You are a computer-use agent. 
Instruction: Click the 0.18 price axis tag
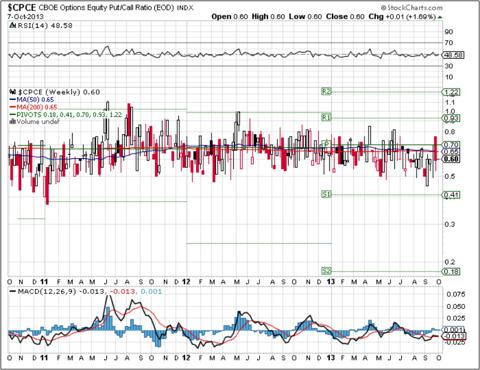[451, 271]
